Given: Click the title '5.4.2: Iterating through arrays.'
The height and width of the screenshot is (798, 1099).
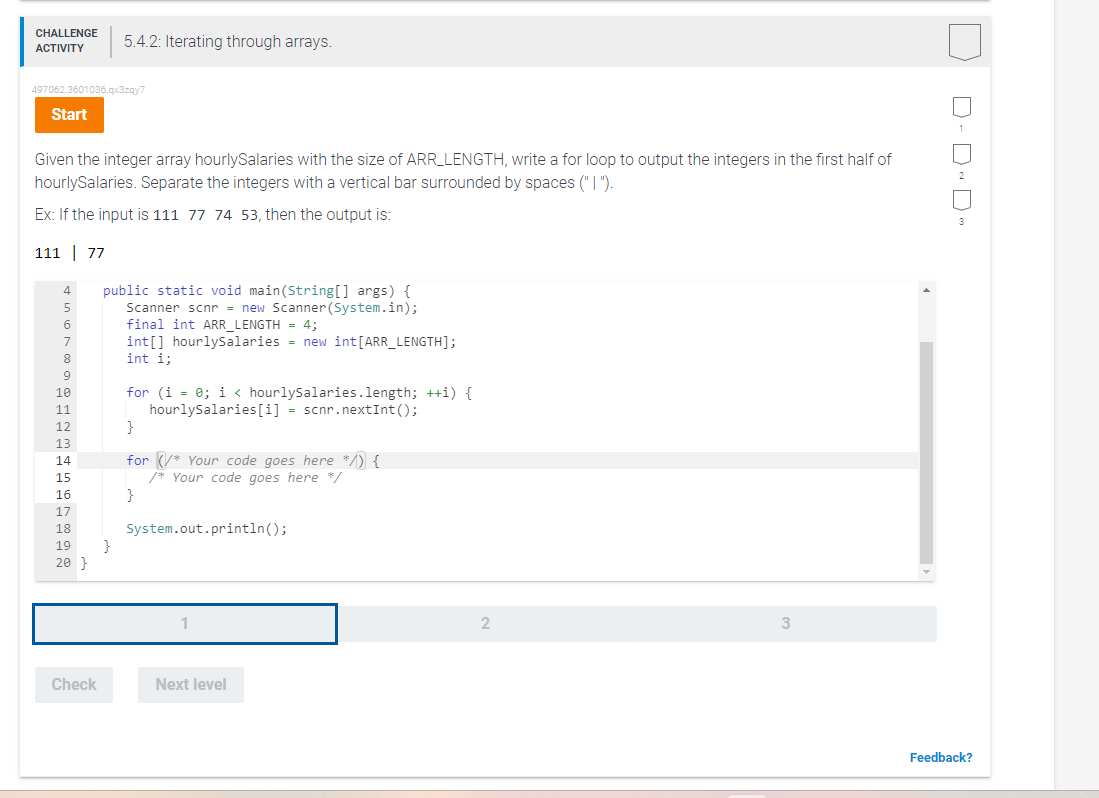Looking at the screenshot, I should (228, 41).
